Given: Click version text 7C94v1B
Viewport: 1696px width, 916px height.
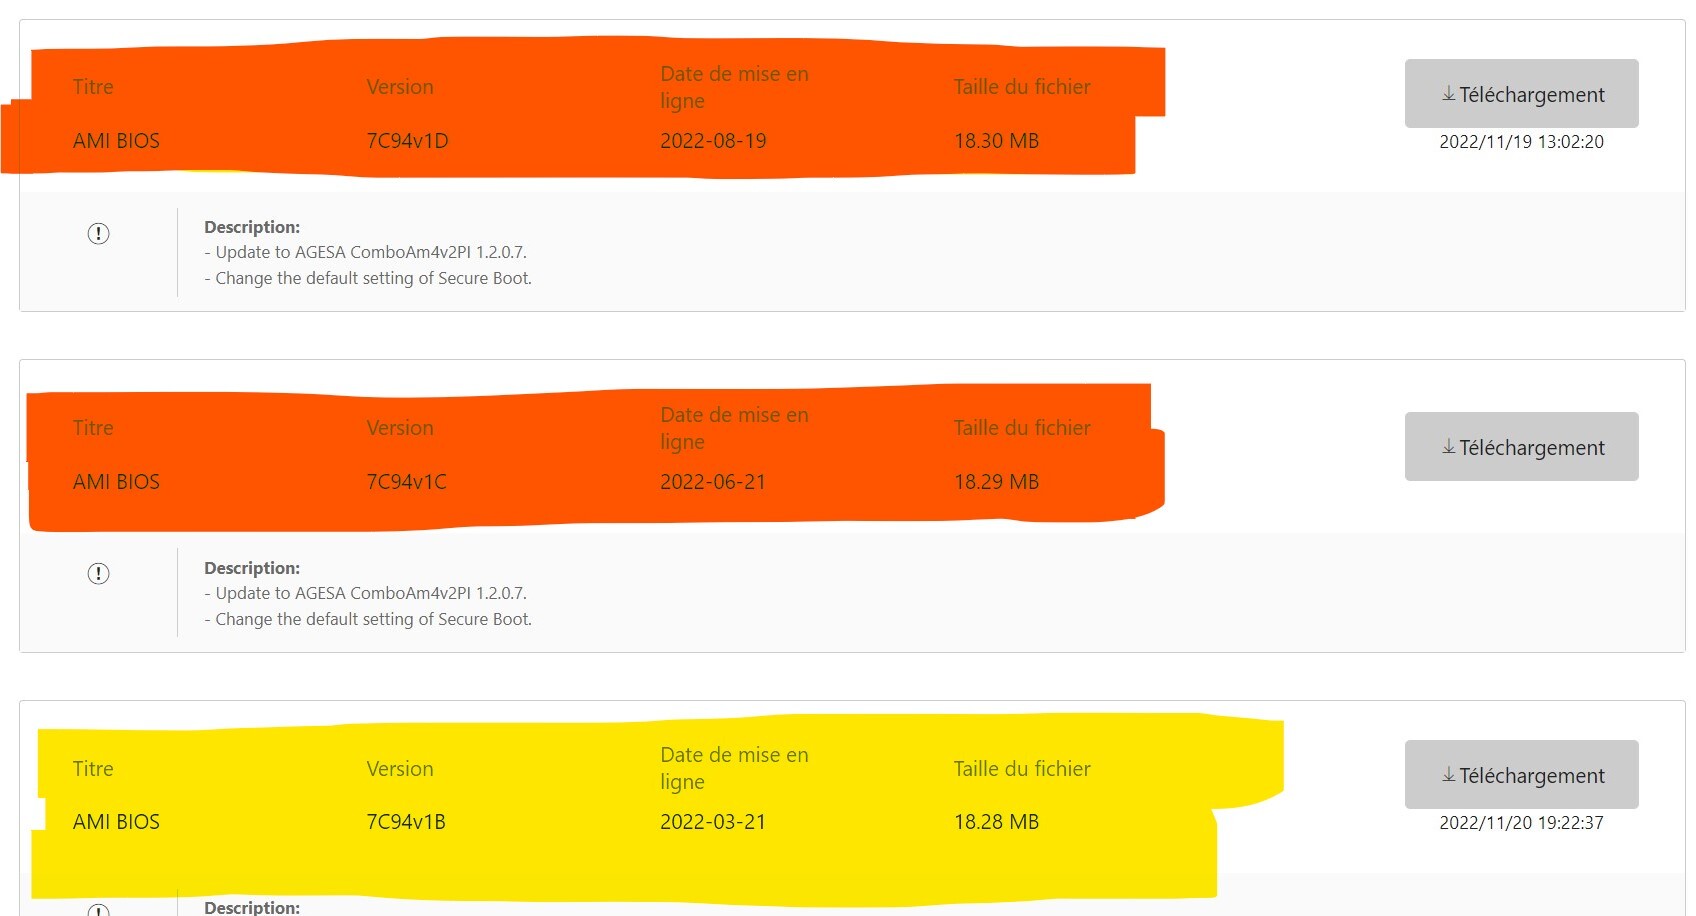Looking at the screenshot, I should tap(406, 822).
